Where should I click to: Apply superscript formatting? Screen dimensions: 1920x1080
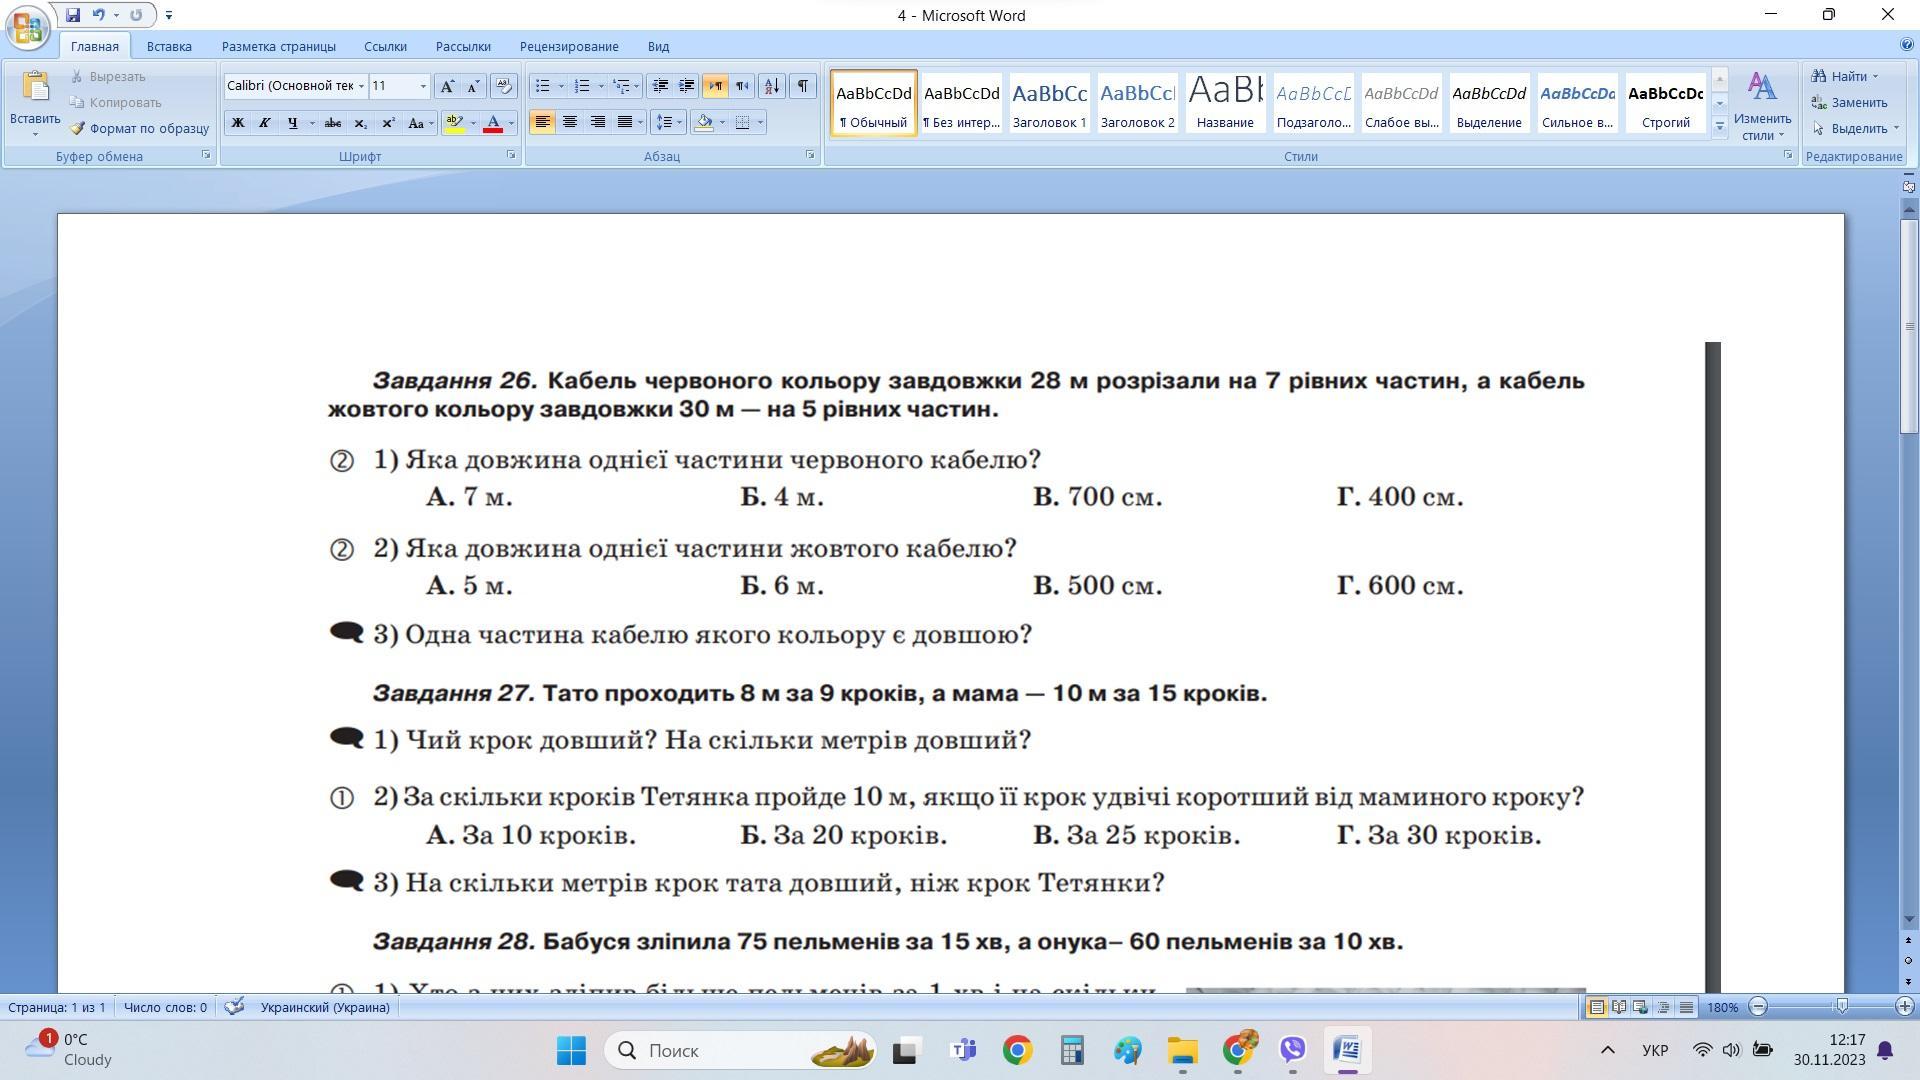389,123
